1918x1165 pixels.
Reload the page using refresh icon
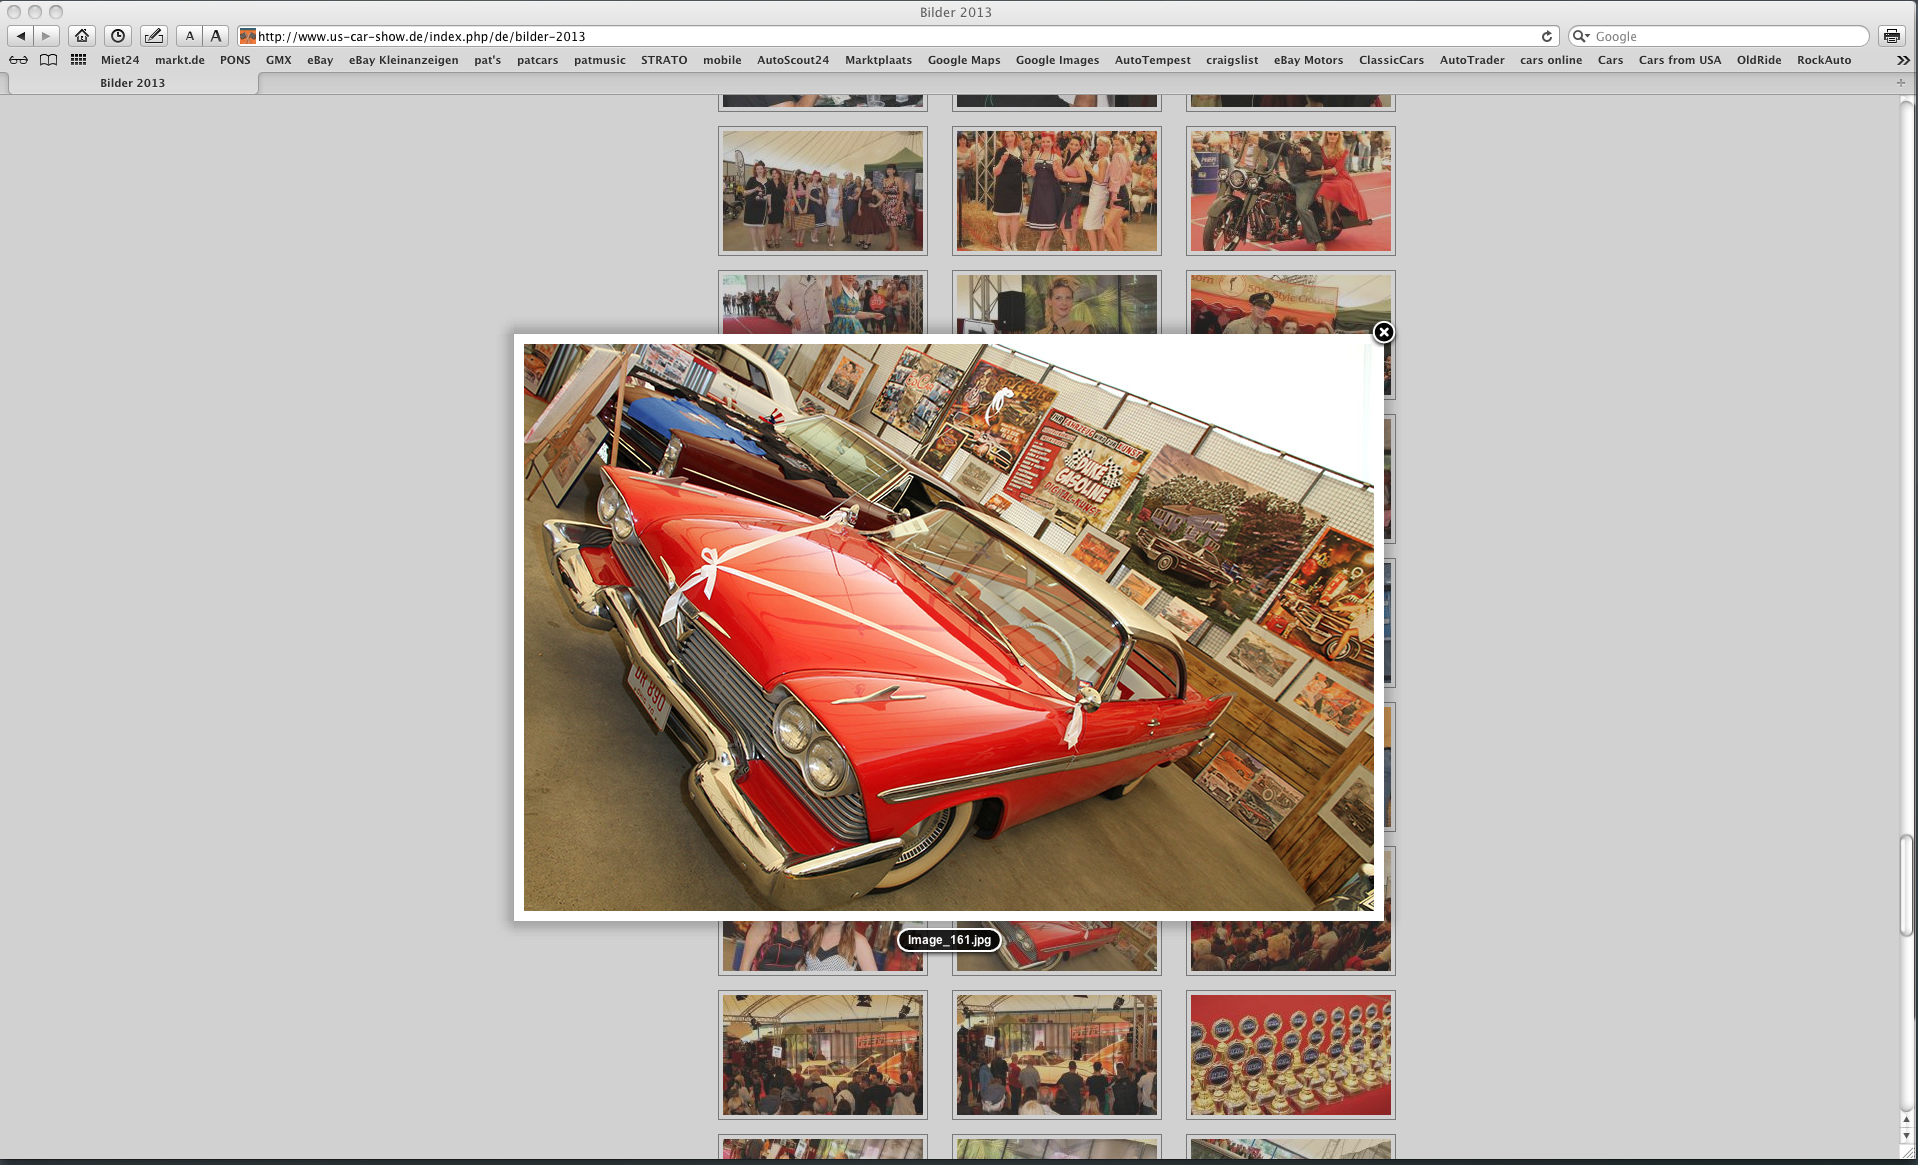tap(1546, 36)
